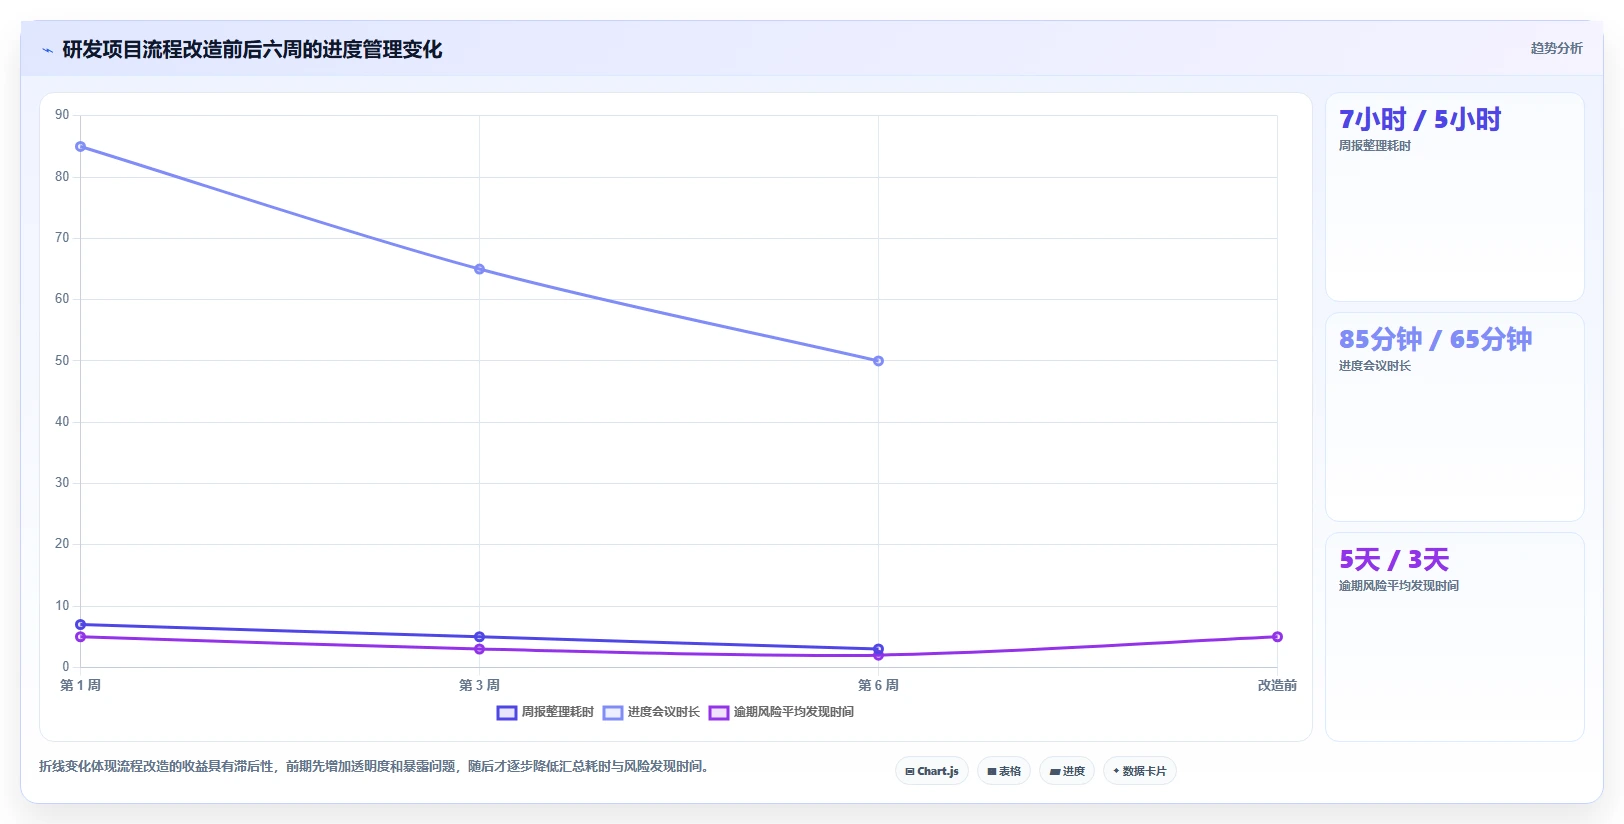Select the 第 1 周 周报整理耗时 point at 7

81,625
